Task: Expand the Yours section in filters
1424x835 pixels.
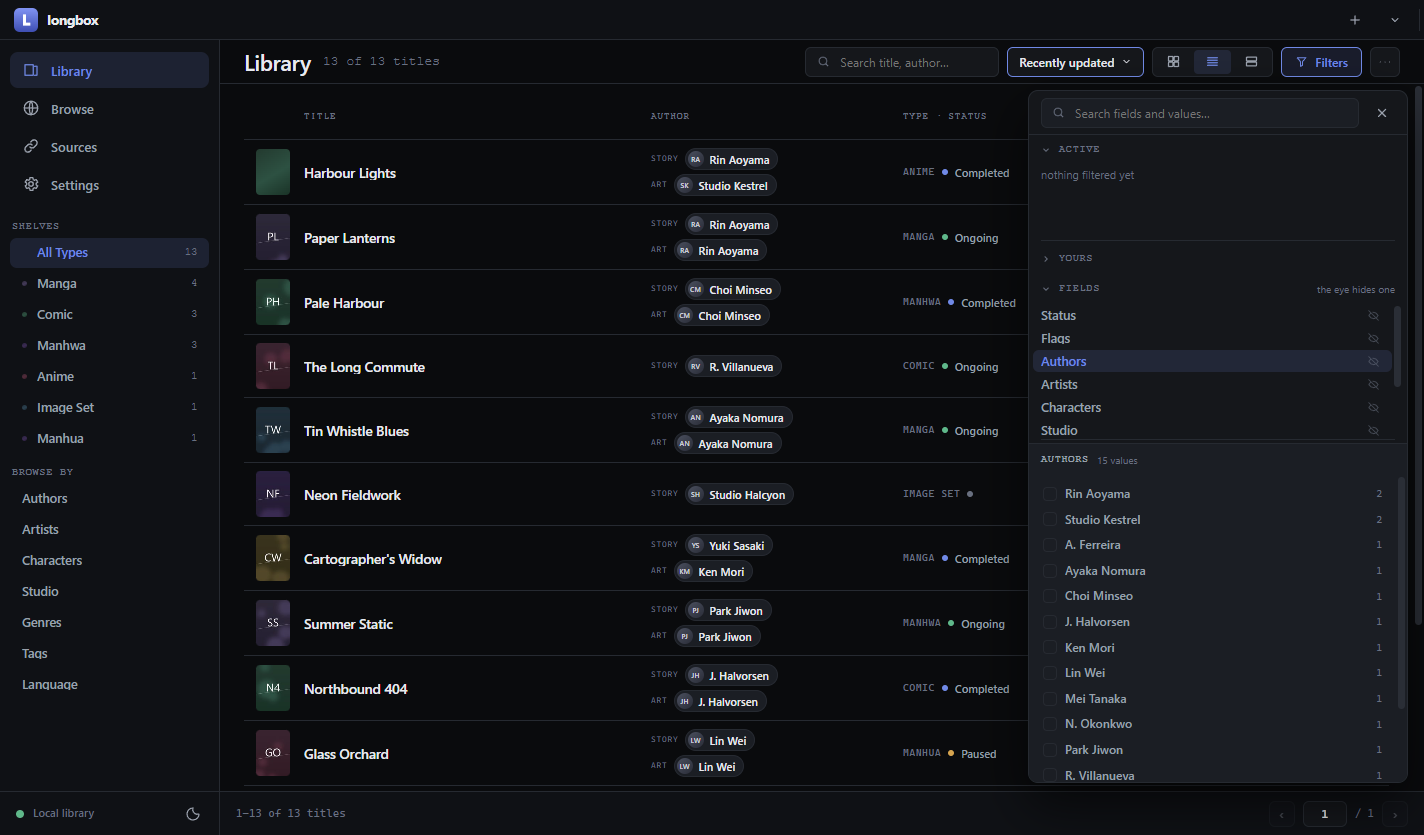Action: click(x=1067, y=258)
